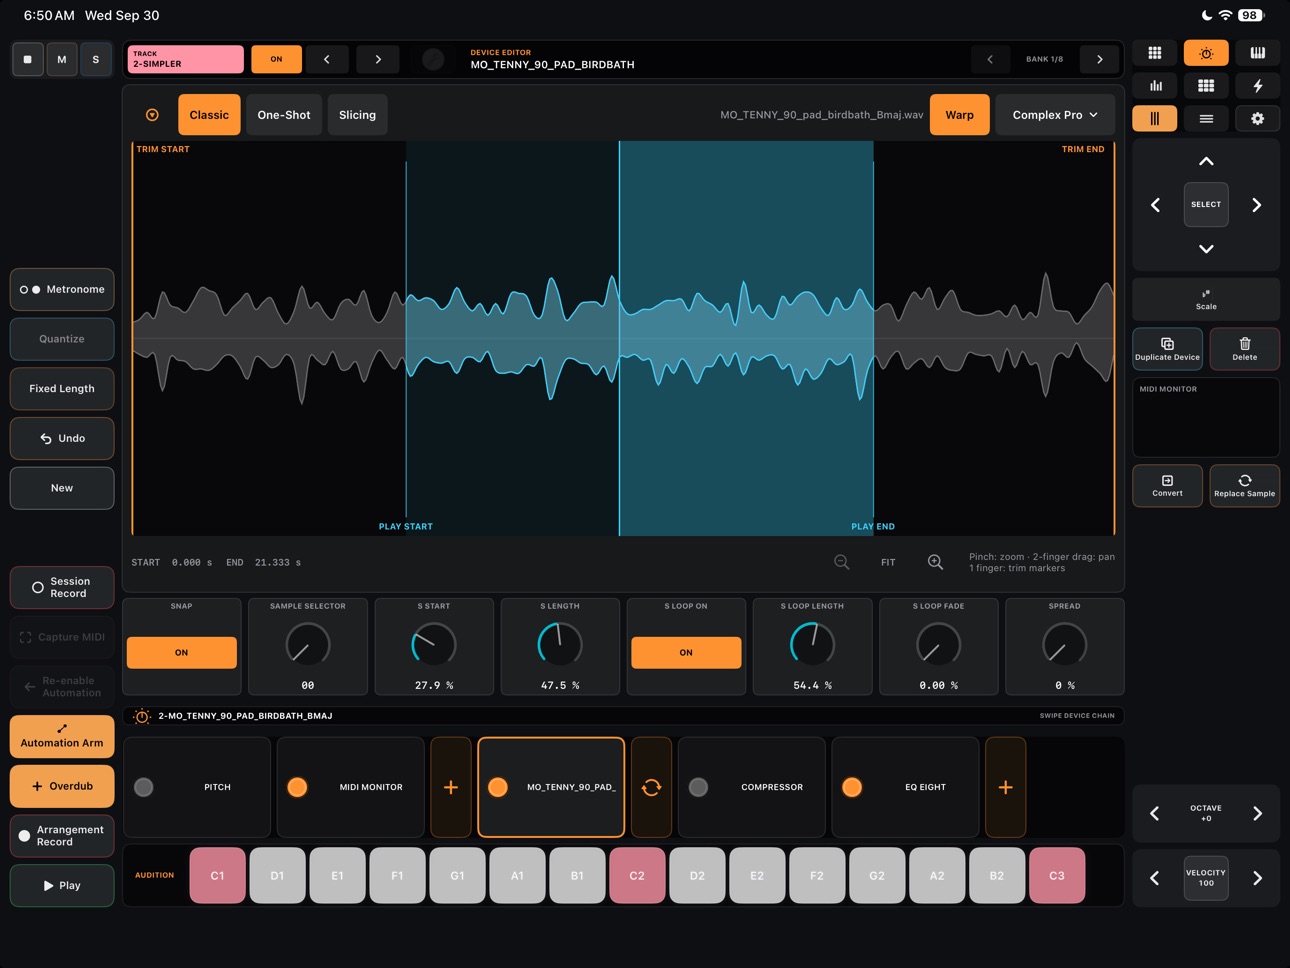The height and width of the screenshot is (968, 1290).
Task: Click the Duplicate Device button
Action: [x=1167, y=349]
